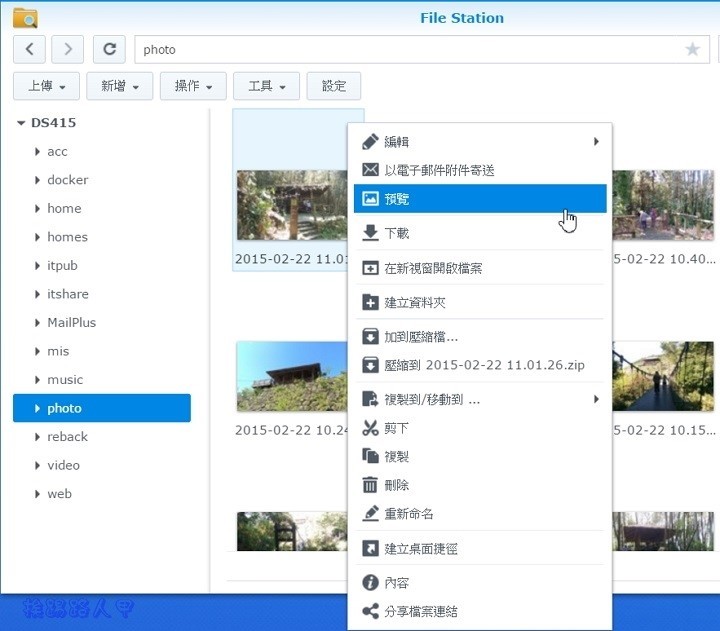Select the music folder in the sidebar
720x631 pixels.
tap(65, 380)
